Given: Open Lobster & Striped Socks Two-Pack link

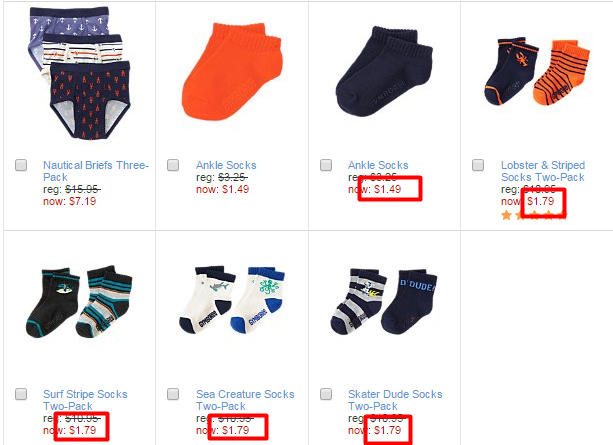Looking at the screenshot, I should point(543,171).
